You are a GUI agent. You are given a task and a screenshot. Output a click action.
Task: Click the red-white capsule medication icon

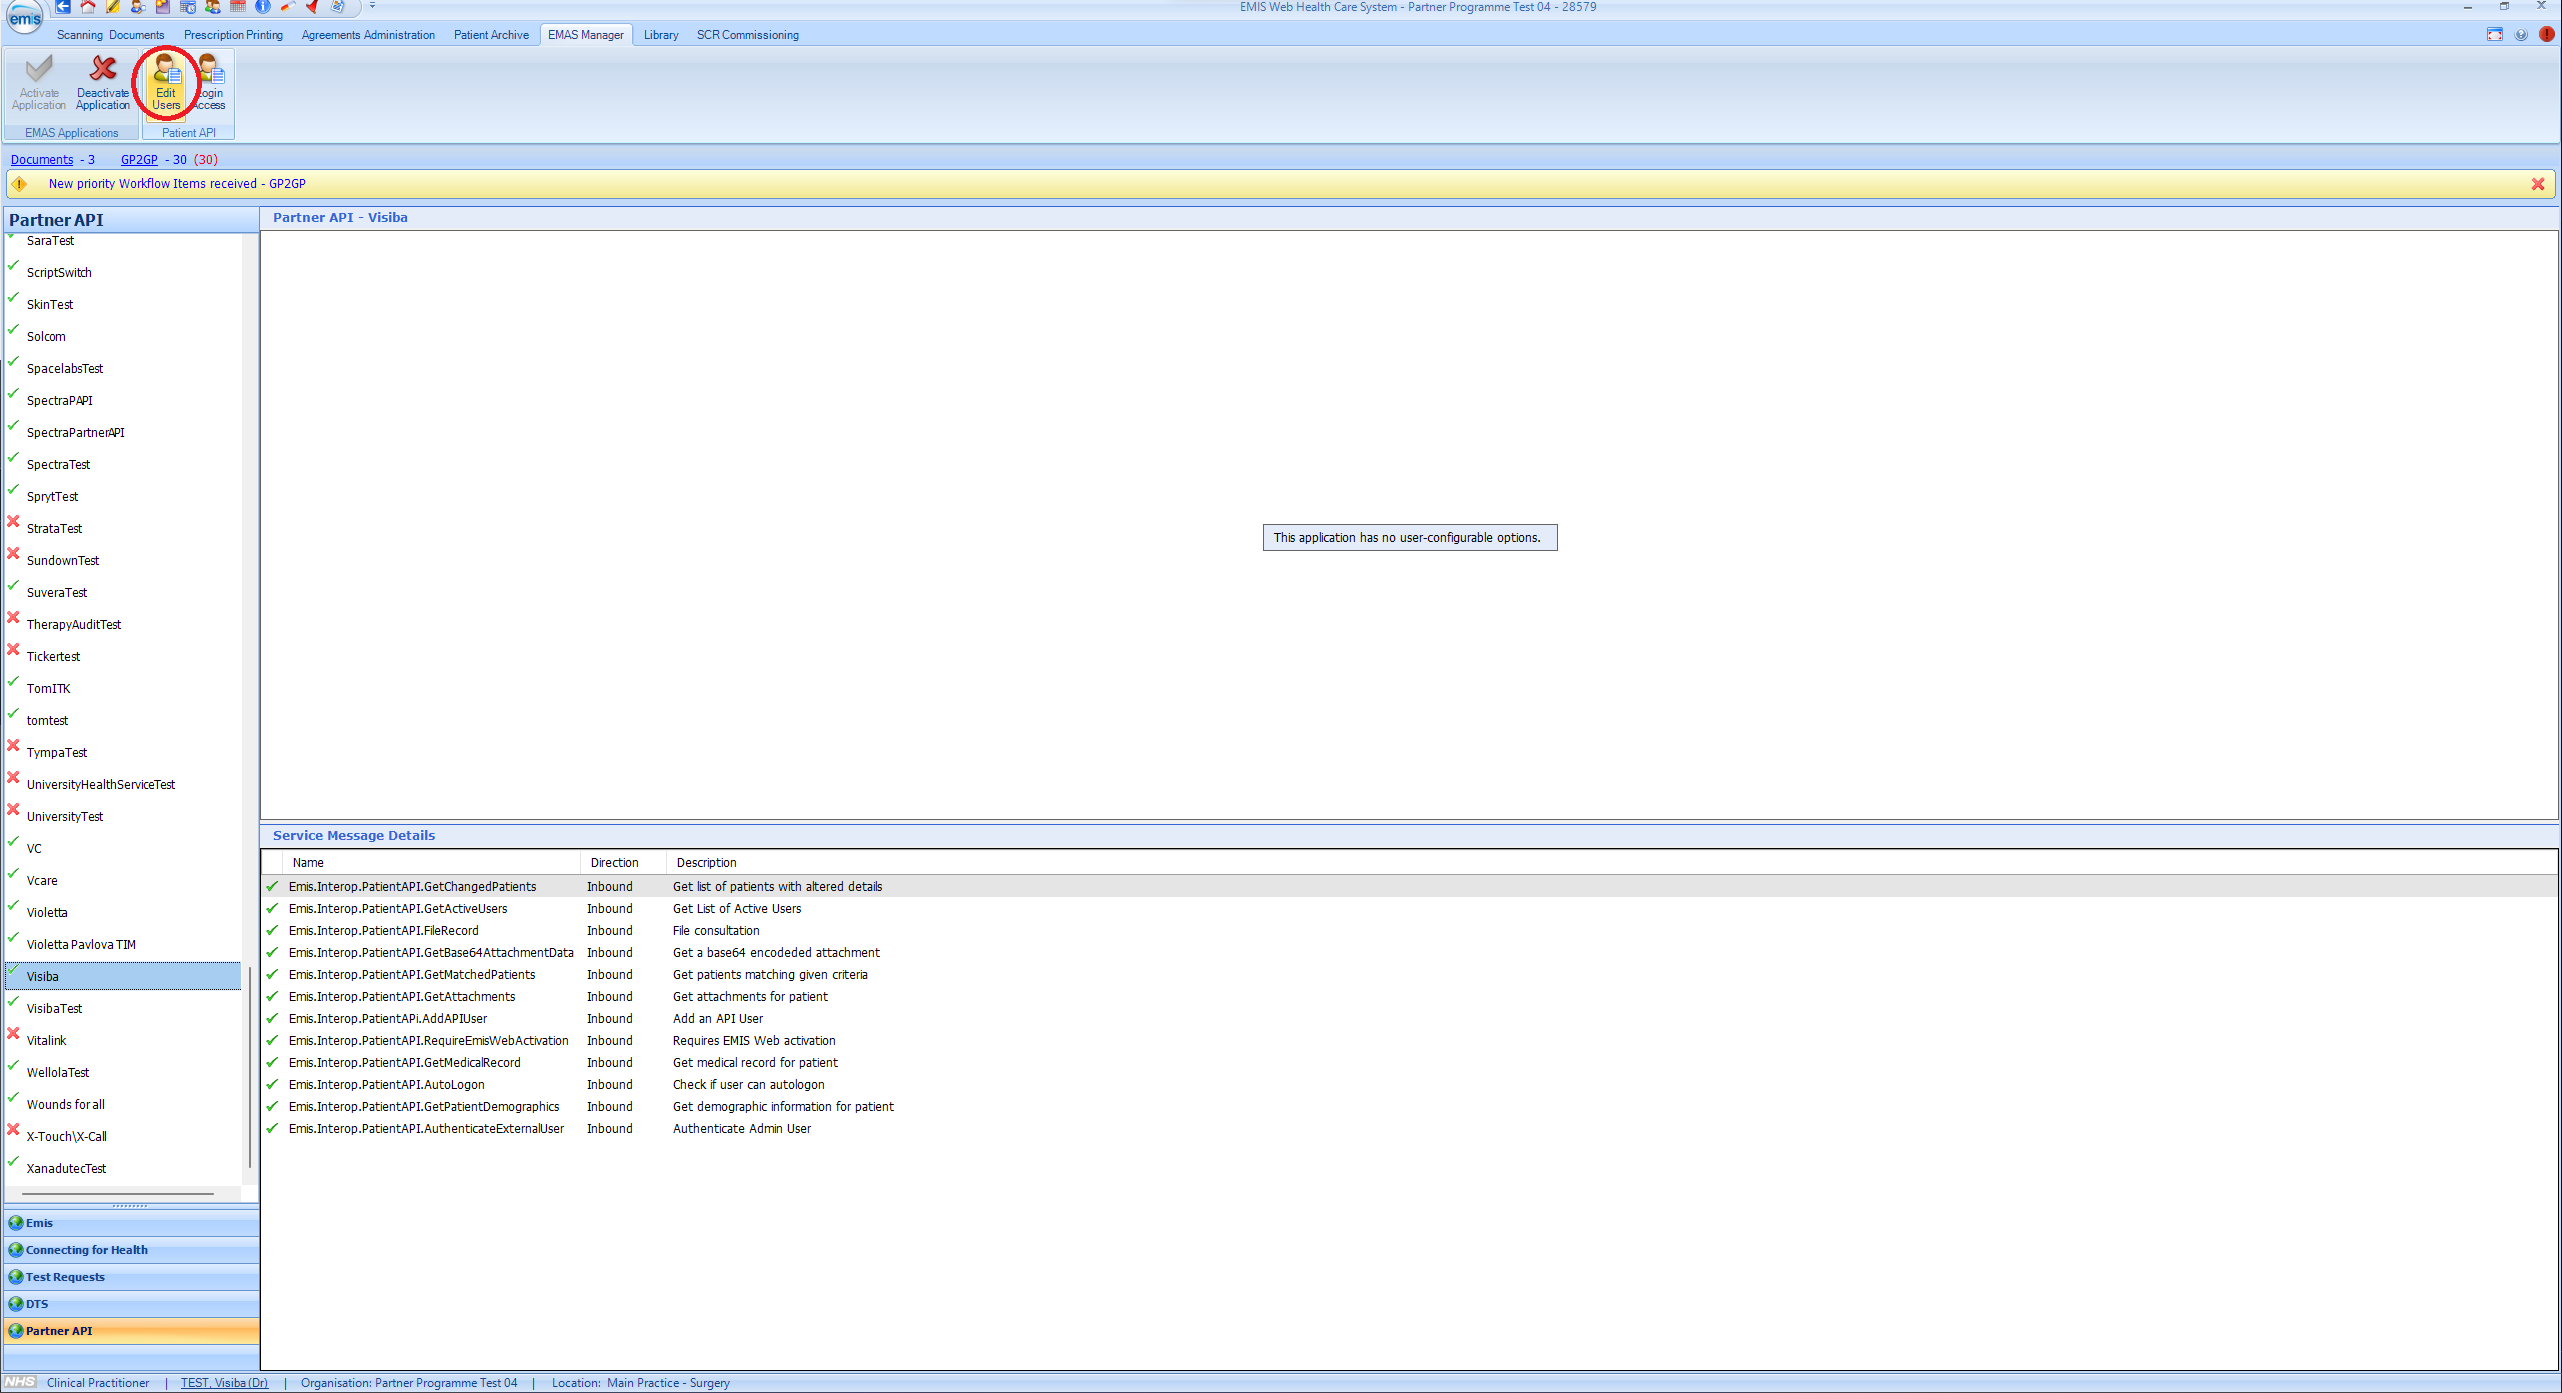click(x=288, y=7)
